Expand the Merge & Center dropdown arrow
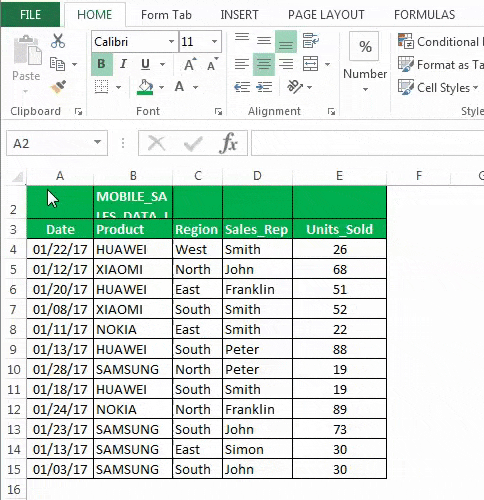Viewport: 484px width, 500px height. pyautogui.click(x=327, y=64)
